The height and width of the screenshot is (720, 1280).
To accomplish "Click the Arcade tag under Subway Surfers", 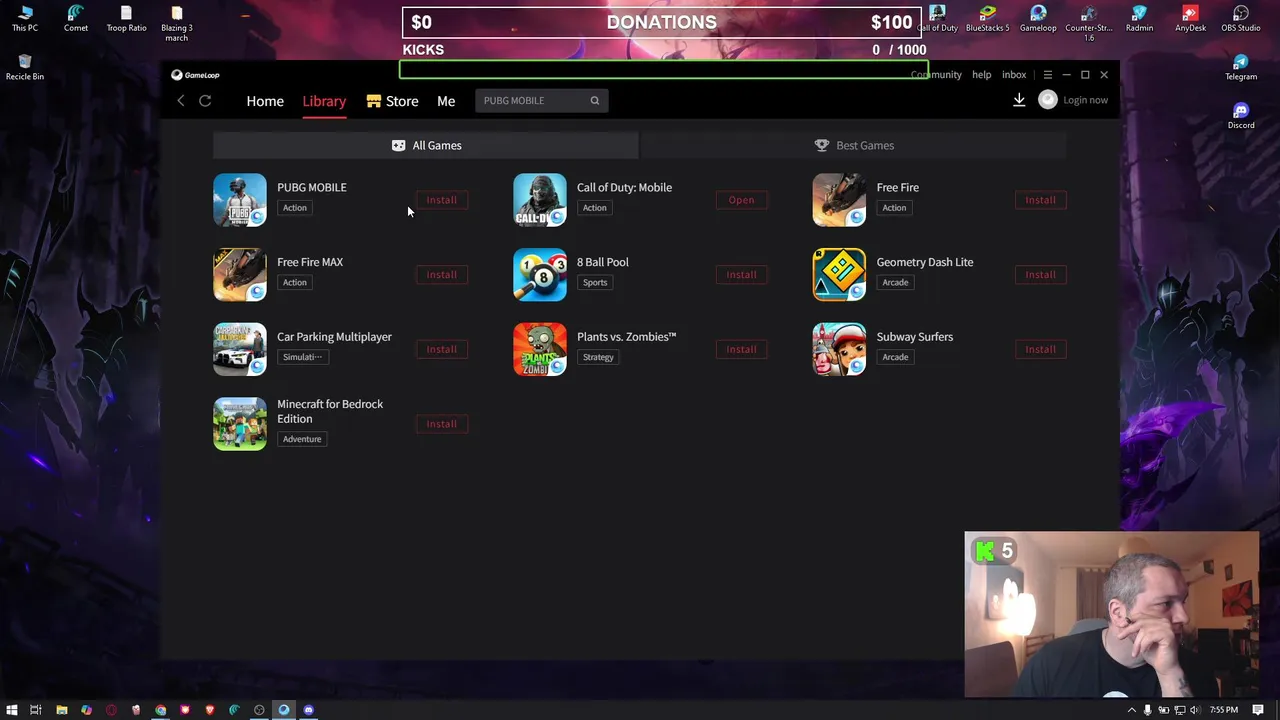I will [895, 357].
